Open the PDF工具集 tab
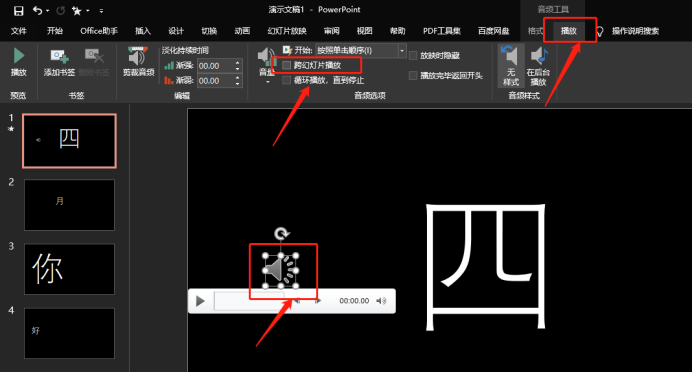This screenshot has width=692, height=372. (x=441, y=31)
